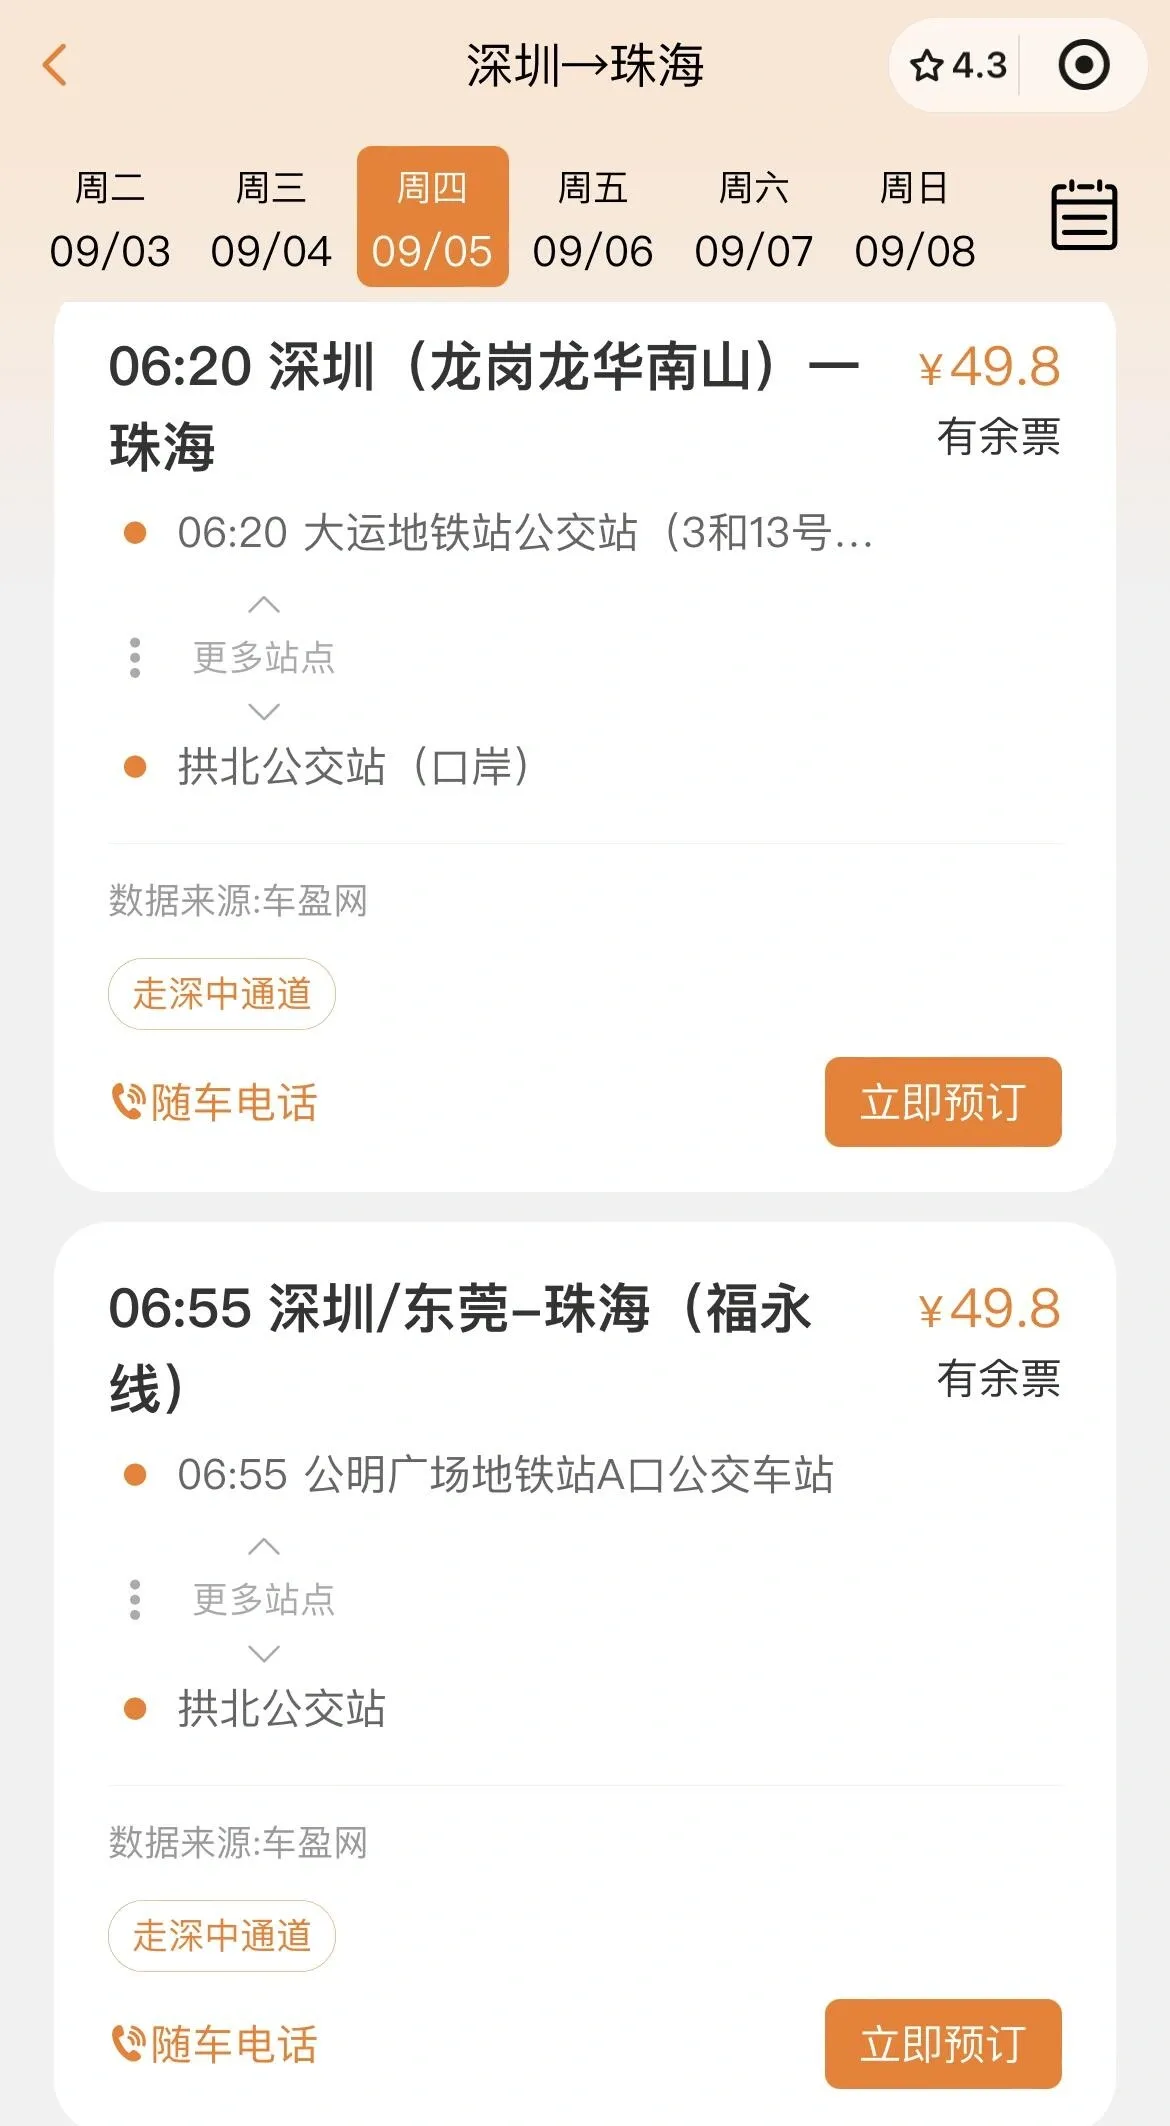Book the 06:55 福永线 trip with 立即预订

tap(942, 2044)
